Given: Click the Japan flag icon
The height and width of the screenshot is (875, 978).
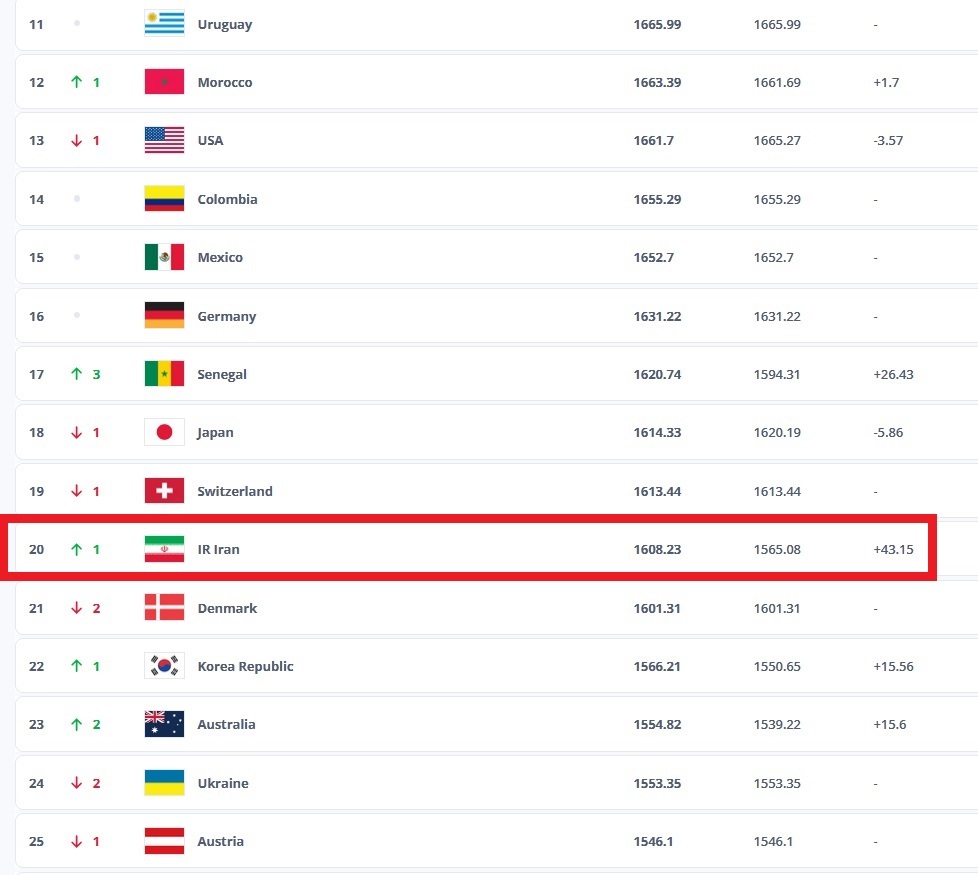Looking at the screenshot, I should coord(164,433).
